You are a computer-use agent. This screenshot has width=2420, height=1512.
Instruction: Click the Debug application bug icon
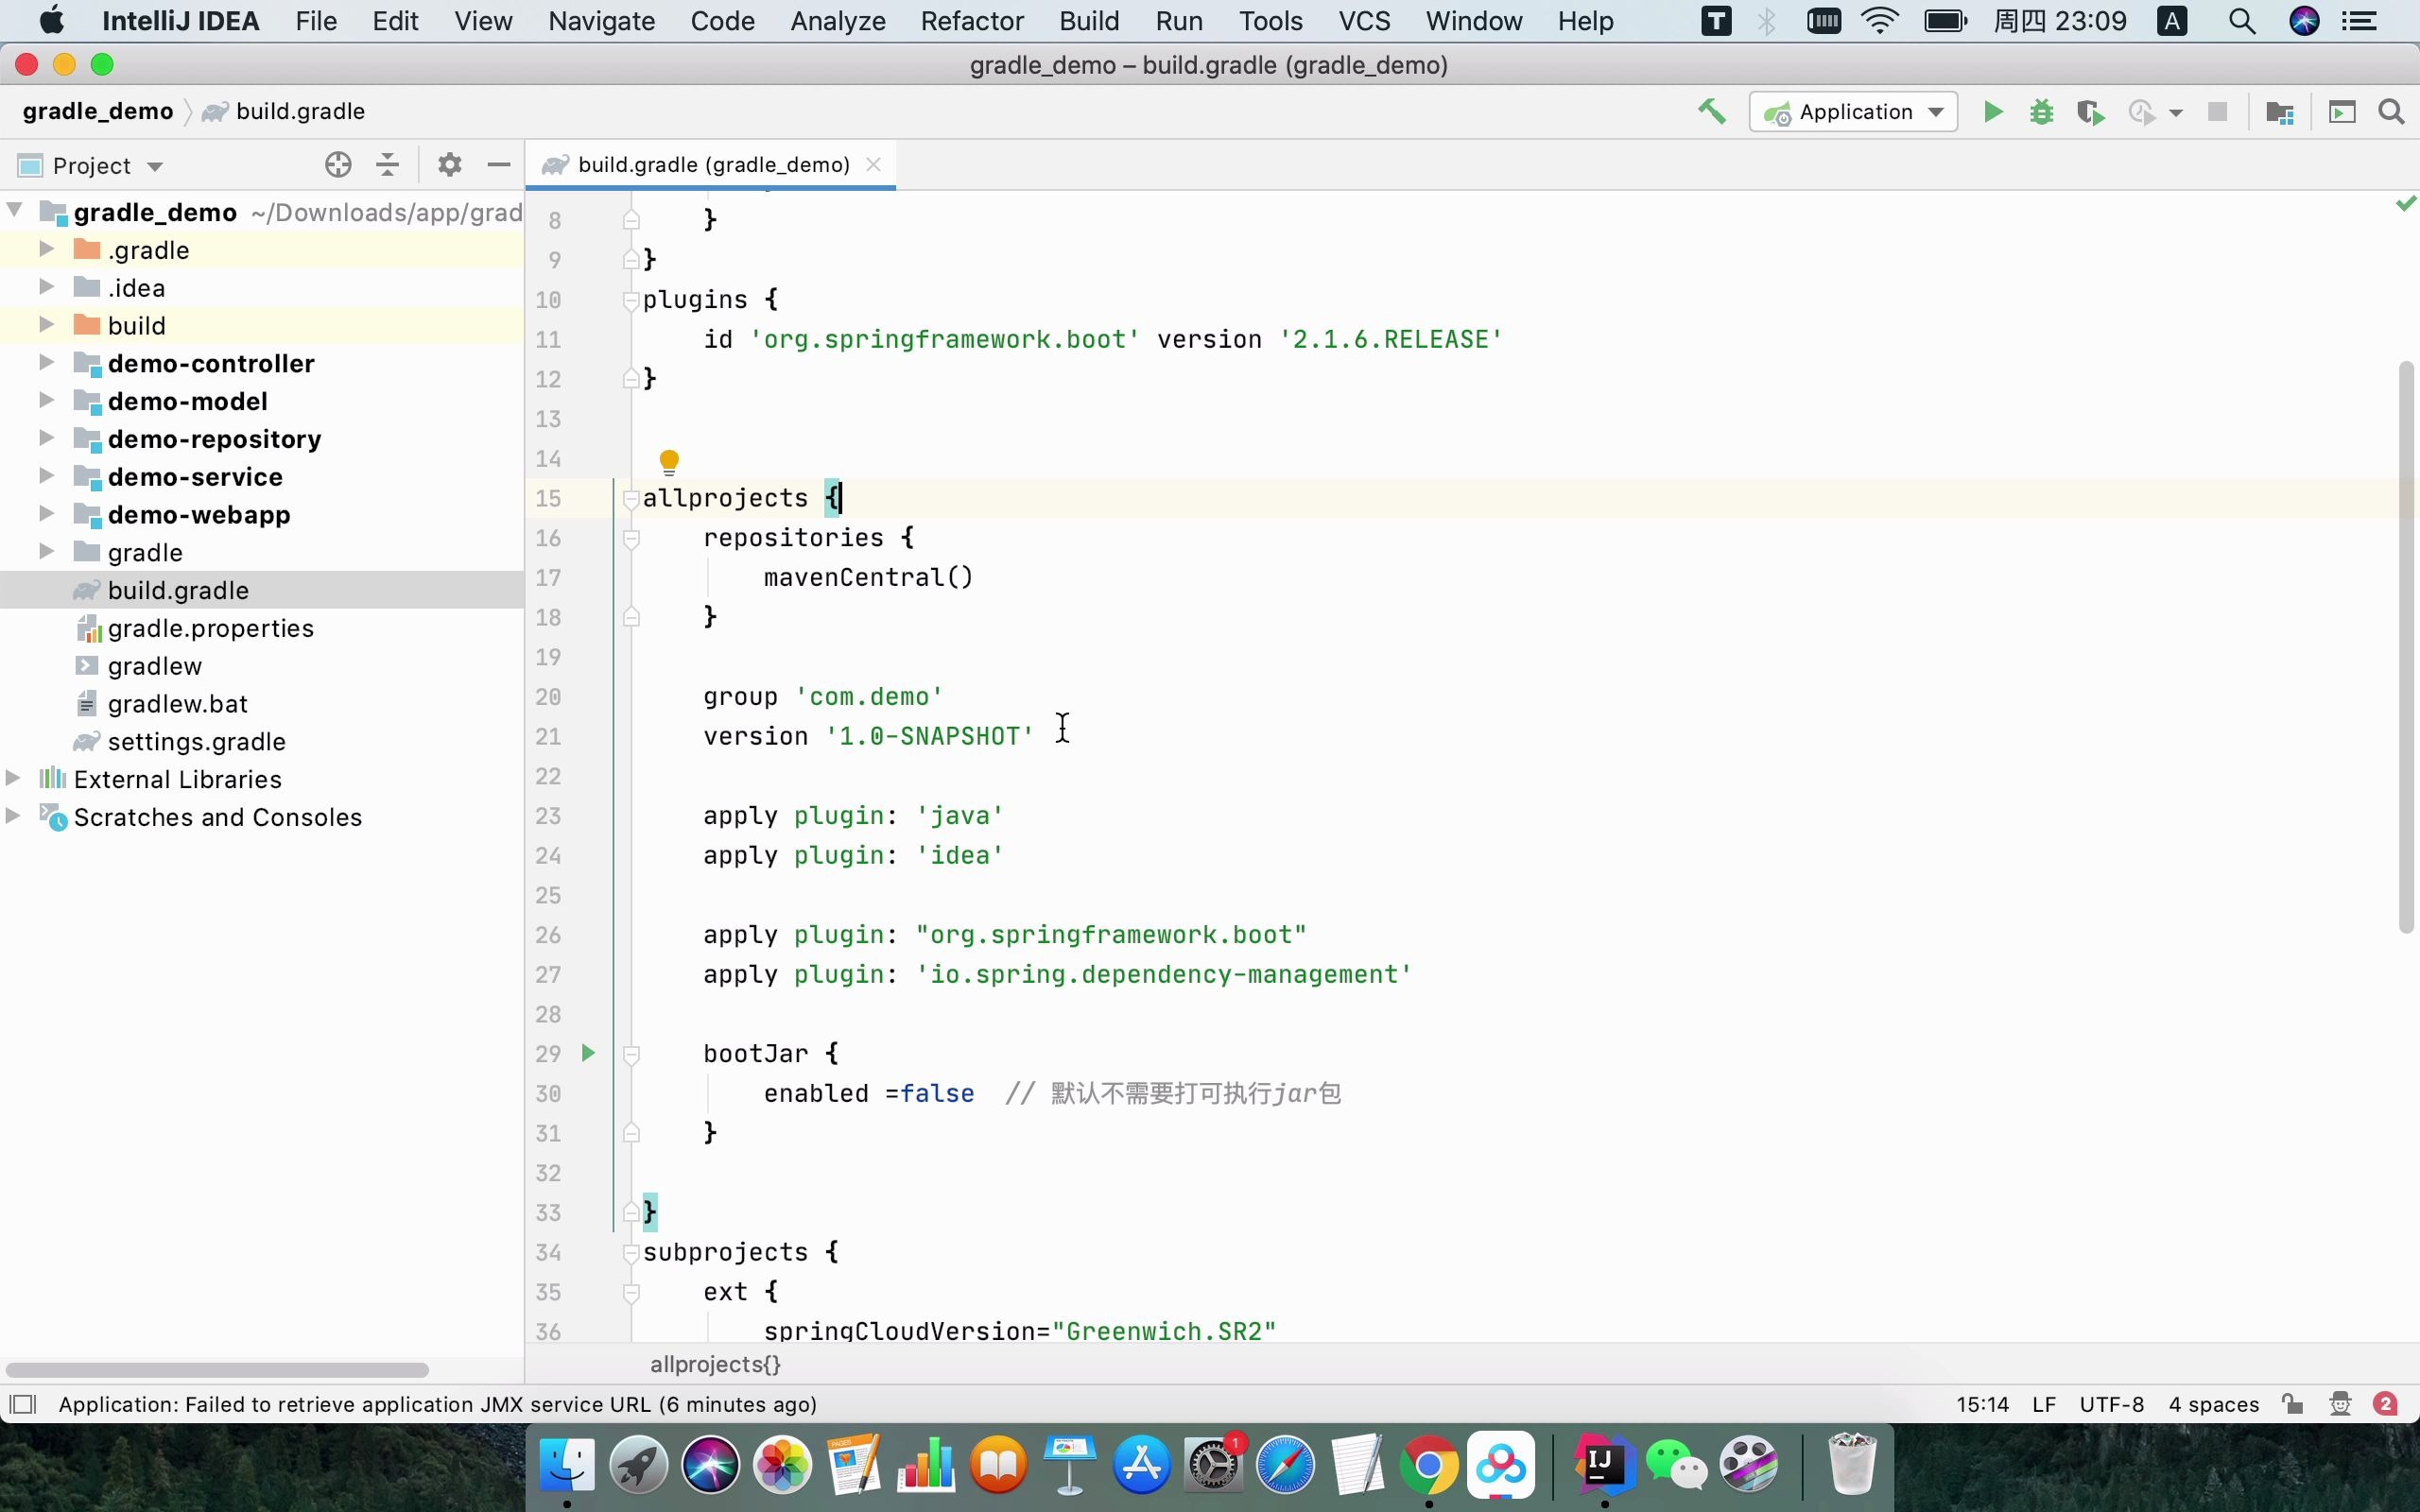[x=2042, y=110]
